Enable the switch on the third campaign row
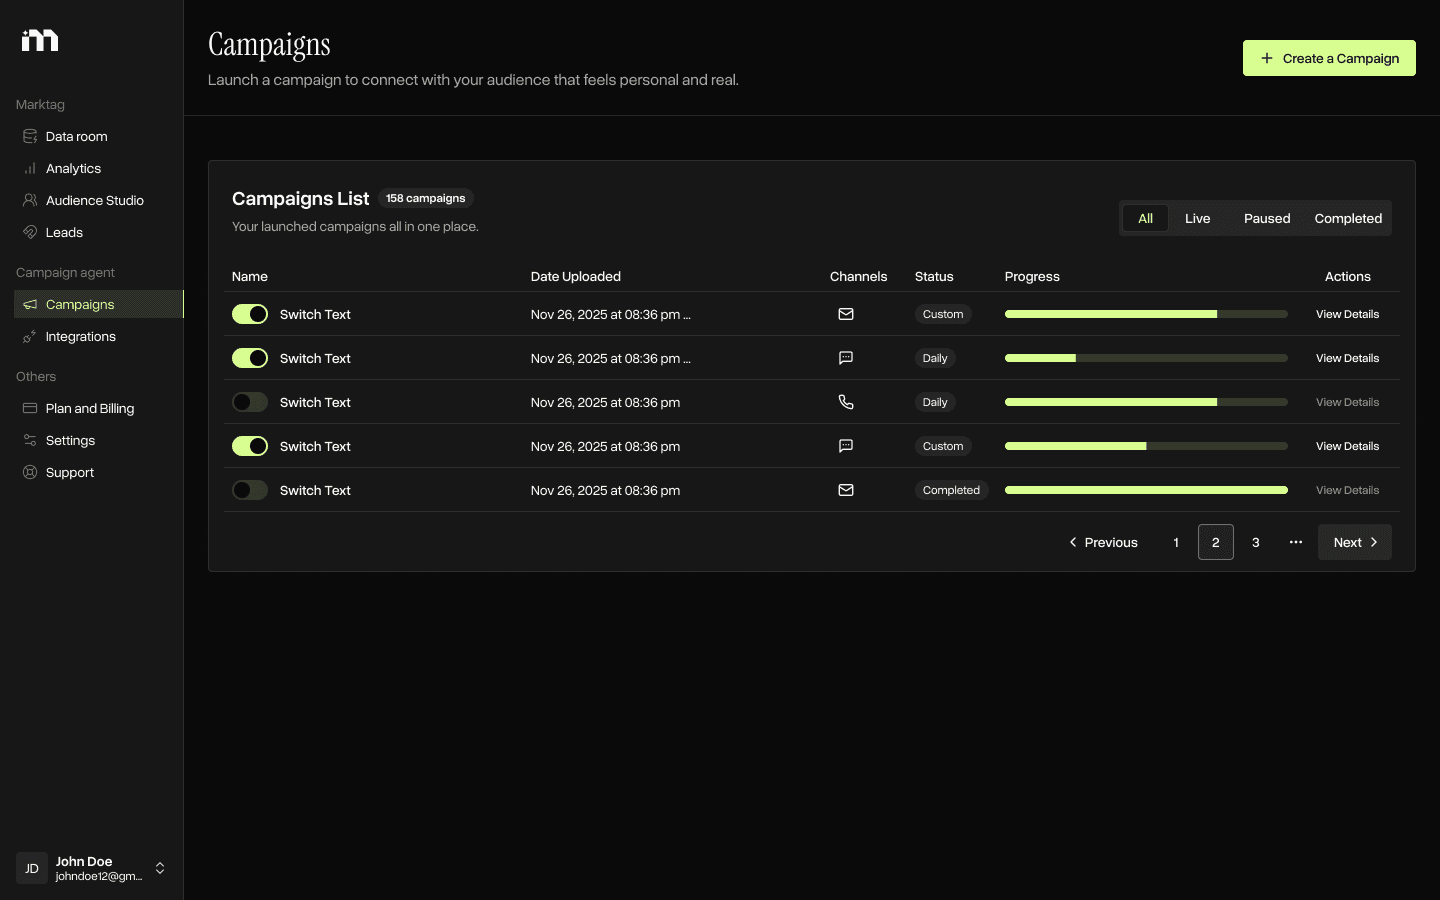This screenshot has width=1440, height=900. [250, 402]
